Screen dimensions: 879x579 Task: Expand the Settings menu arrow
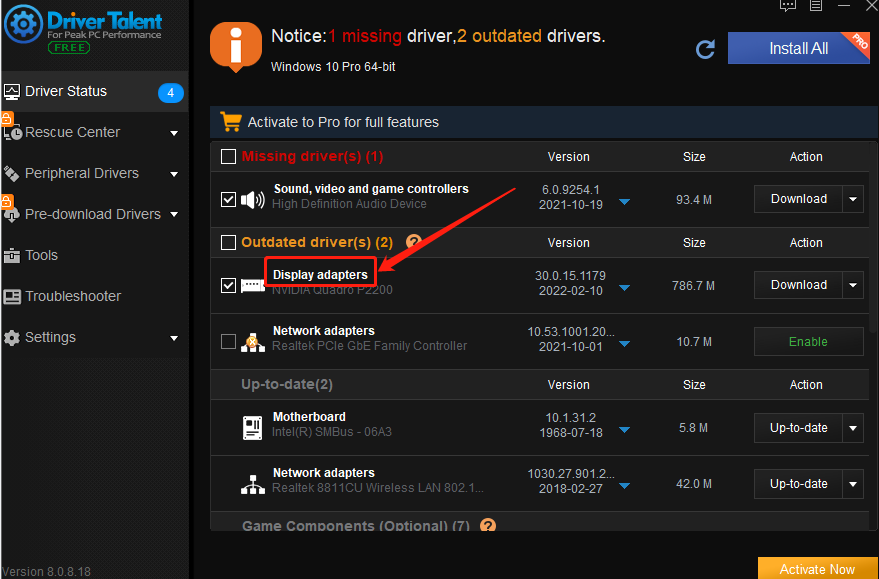tap(174, 338)
